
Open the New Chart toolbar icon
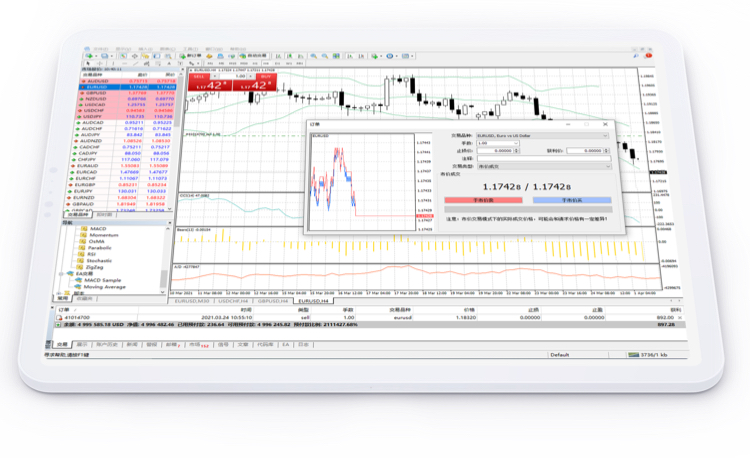click(88, 56)
